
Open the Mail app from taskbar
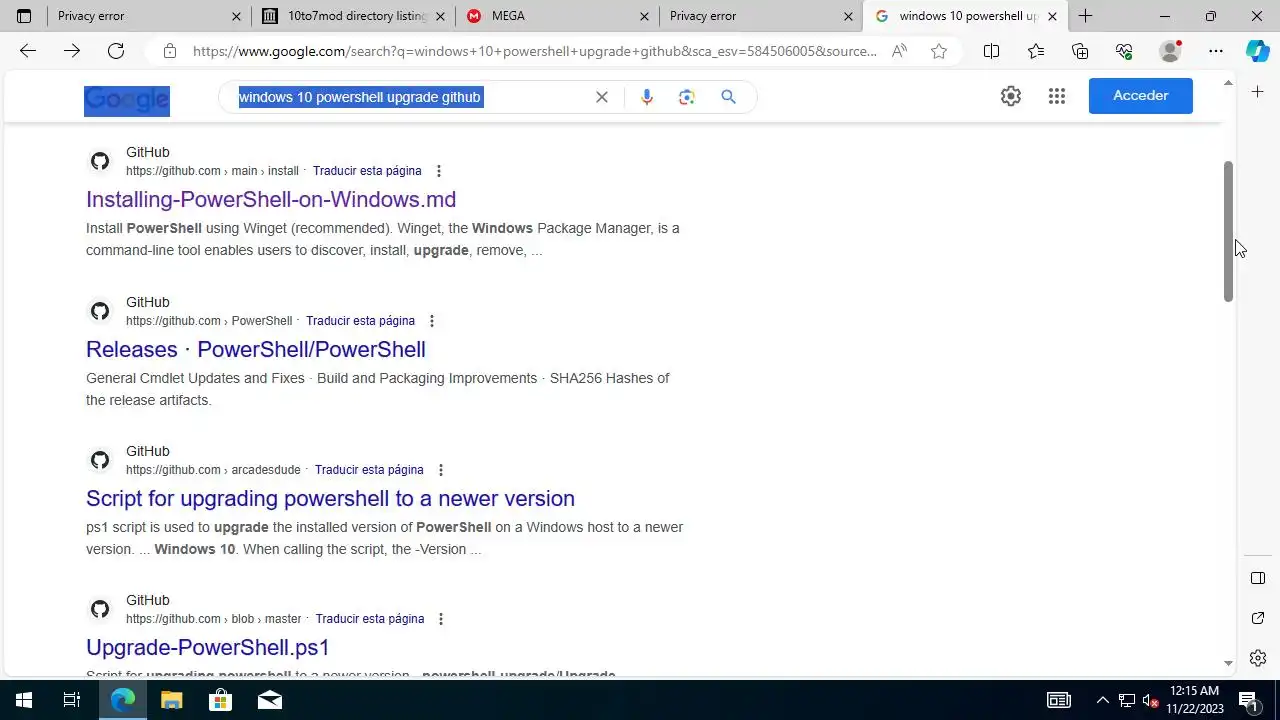(x=269, y=700)
